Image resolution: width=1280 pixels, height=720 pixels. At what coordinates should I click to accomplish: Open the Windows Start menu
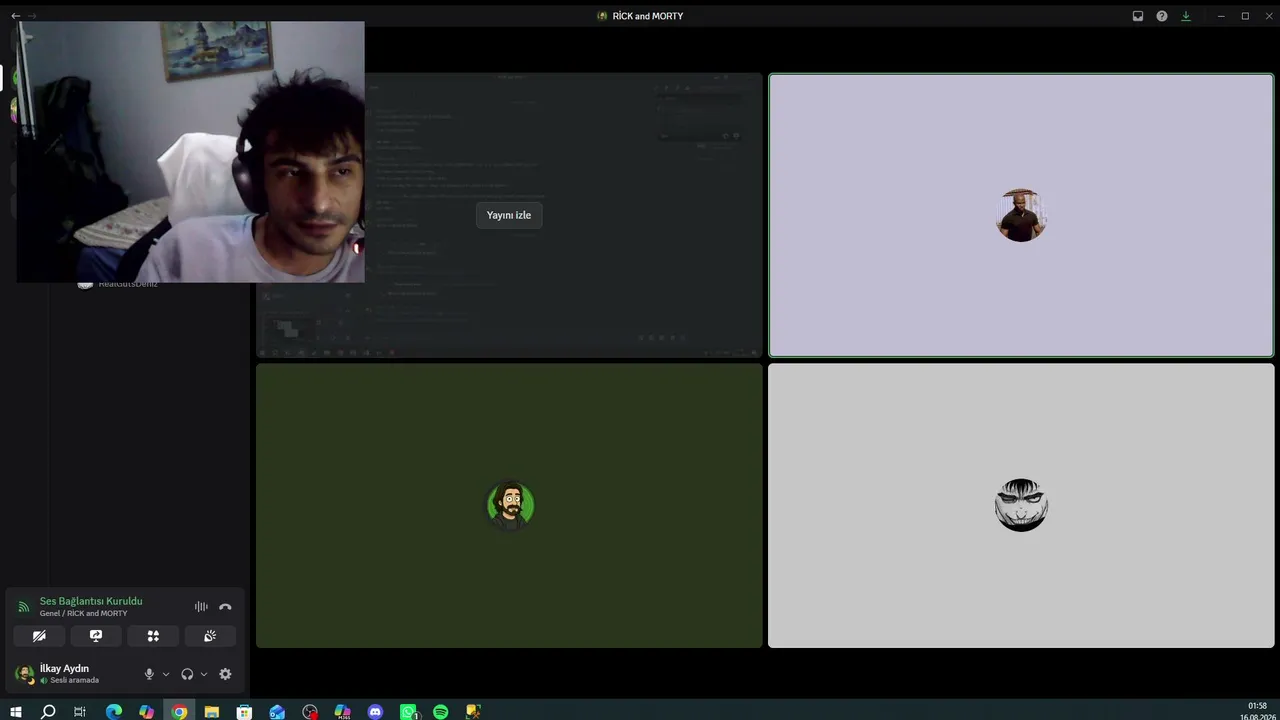pos(16,712)
